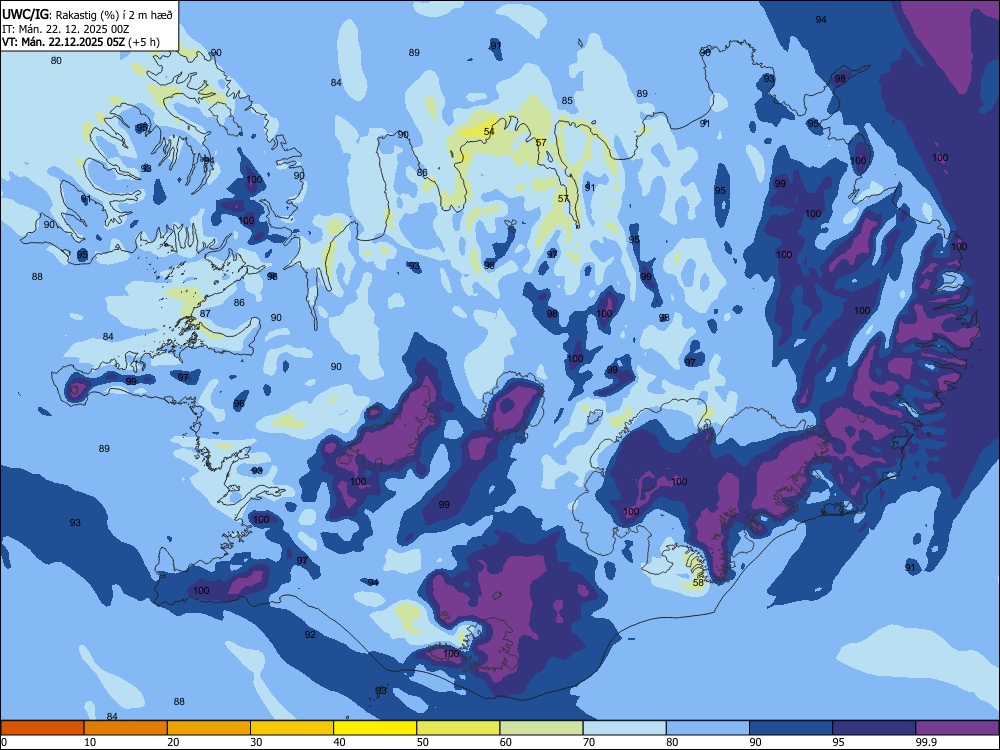Click the legend tick label 40

click(x=339, y=742)
